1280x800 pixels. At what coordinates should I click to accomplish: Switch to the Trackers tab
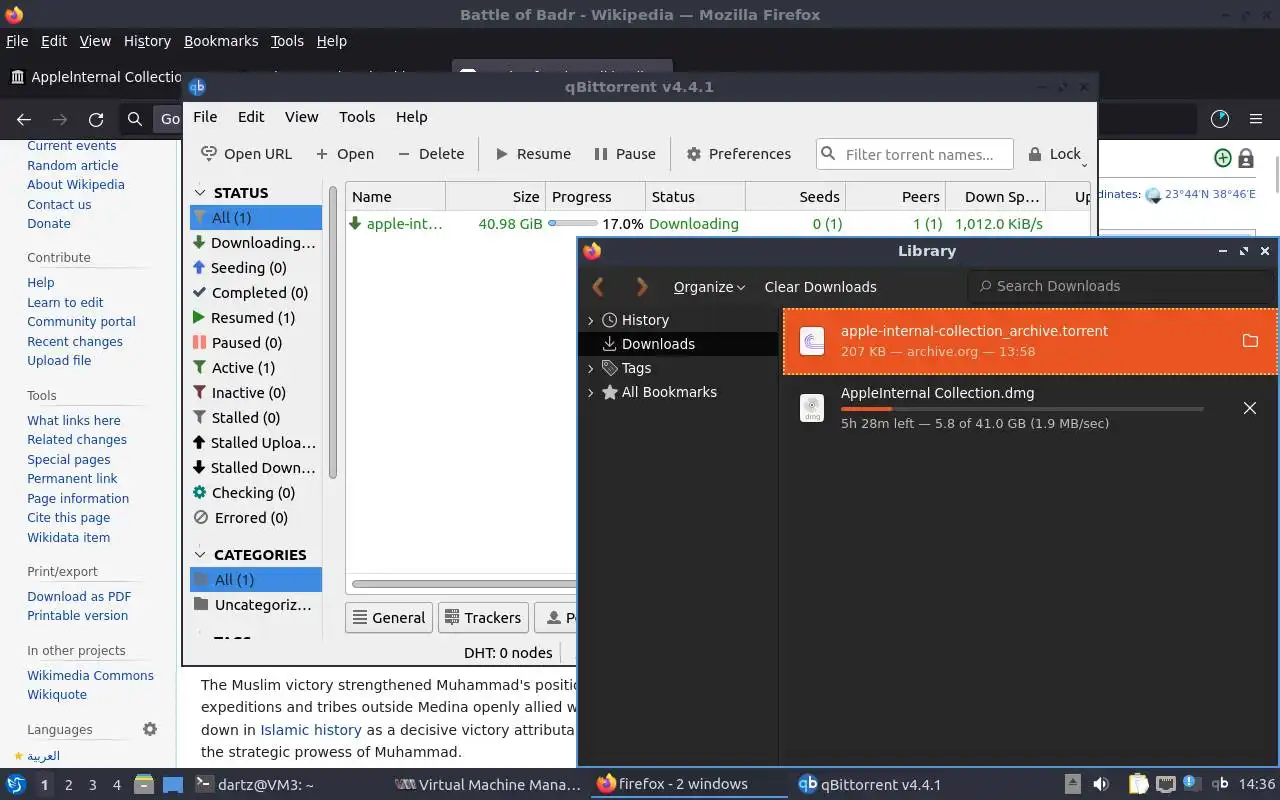pyautogui.click(x=481, y=618)
